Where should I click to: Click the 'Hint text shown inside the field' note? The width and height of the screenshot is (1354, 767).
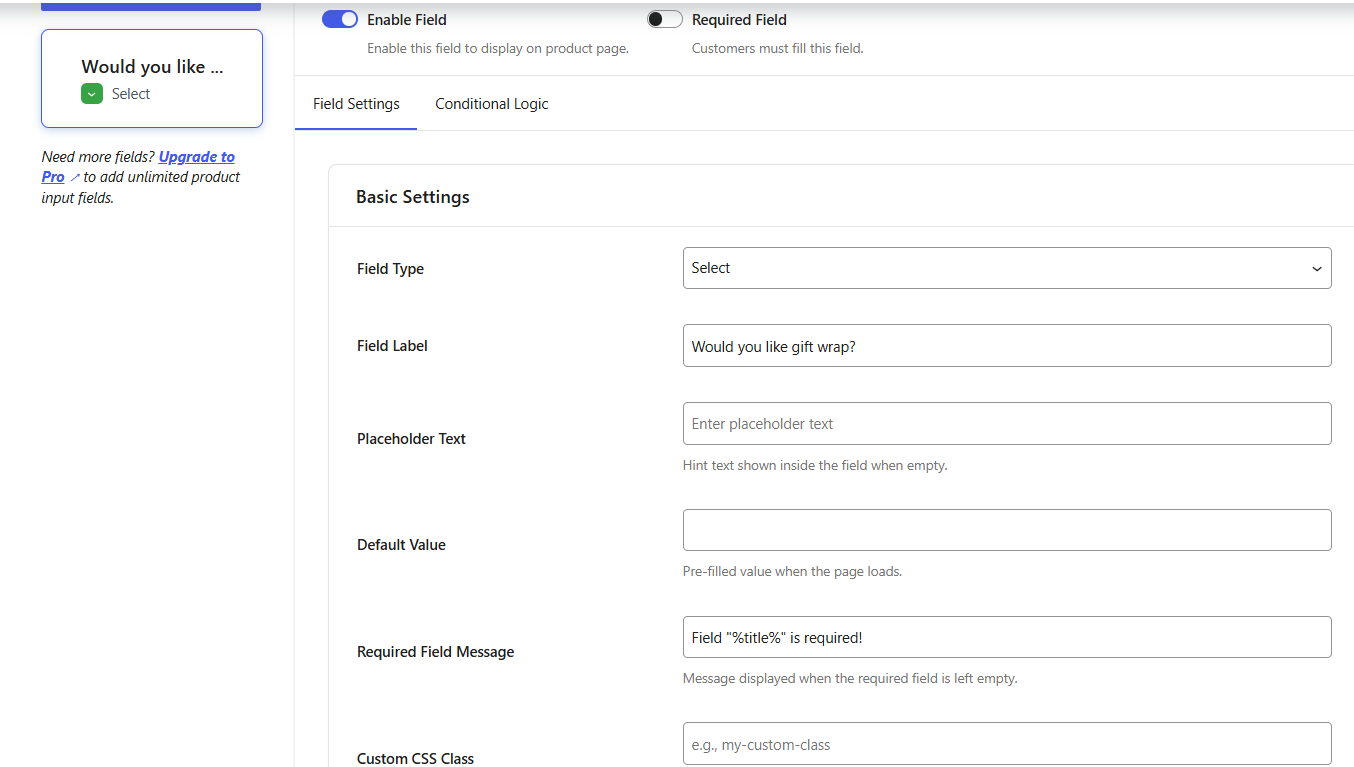point(815,466)
